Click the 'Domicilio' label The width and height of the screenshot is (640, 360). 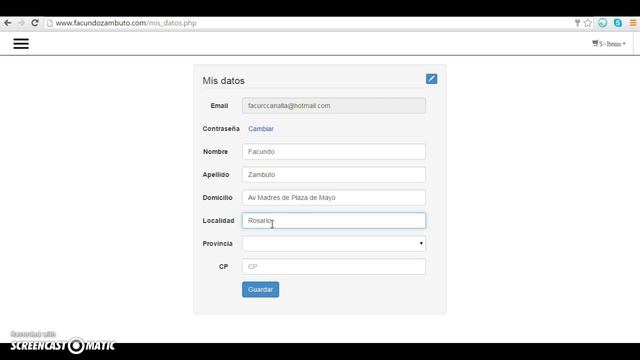[x=218, y=198]
